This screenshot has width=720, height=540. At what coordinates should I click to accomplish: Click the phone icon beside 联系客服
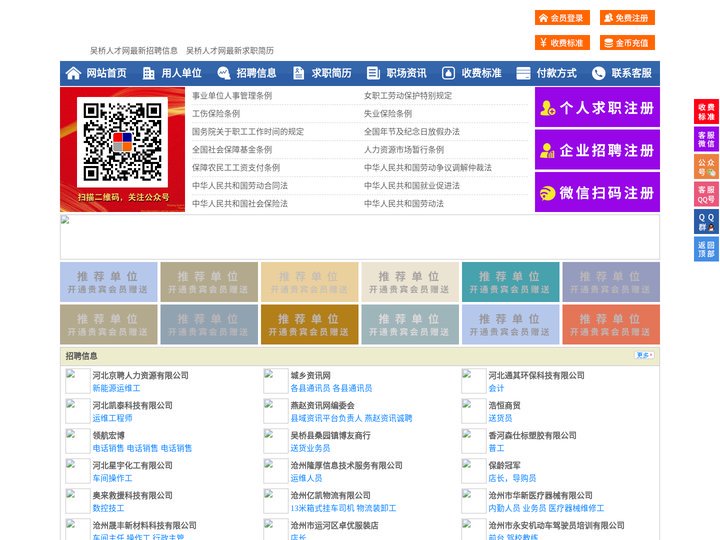598,73
